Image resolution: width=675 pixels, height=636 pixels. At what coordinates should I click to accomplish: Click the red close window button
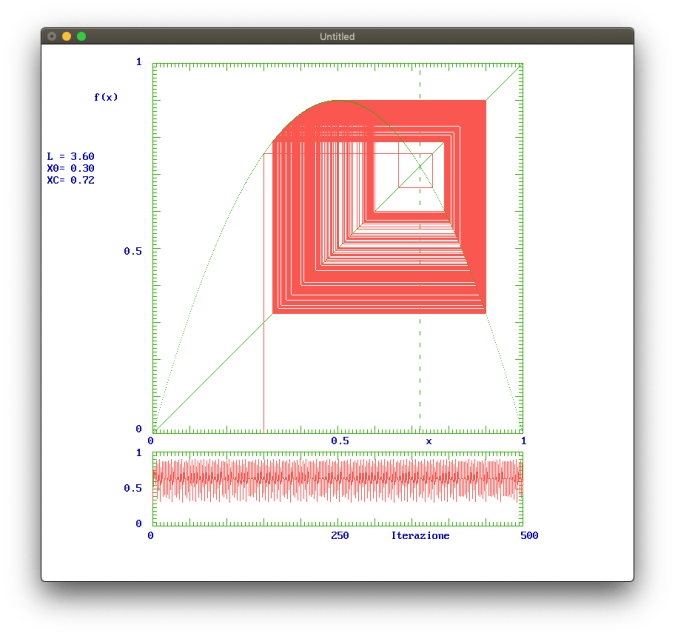pos(52,36)
